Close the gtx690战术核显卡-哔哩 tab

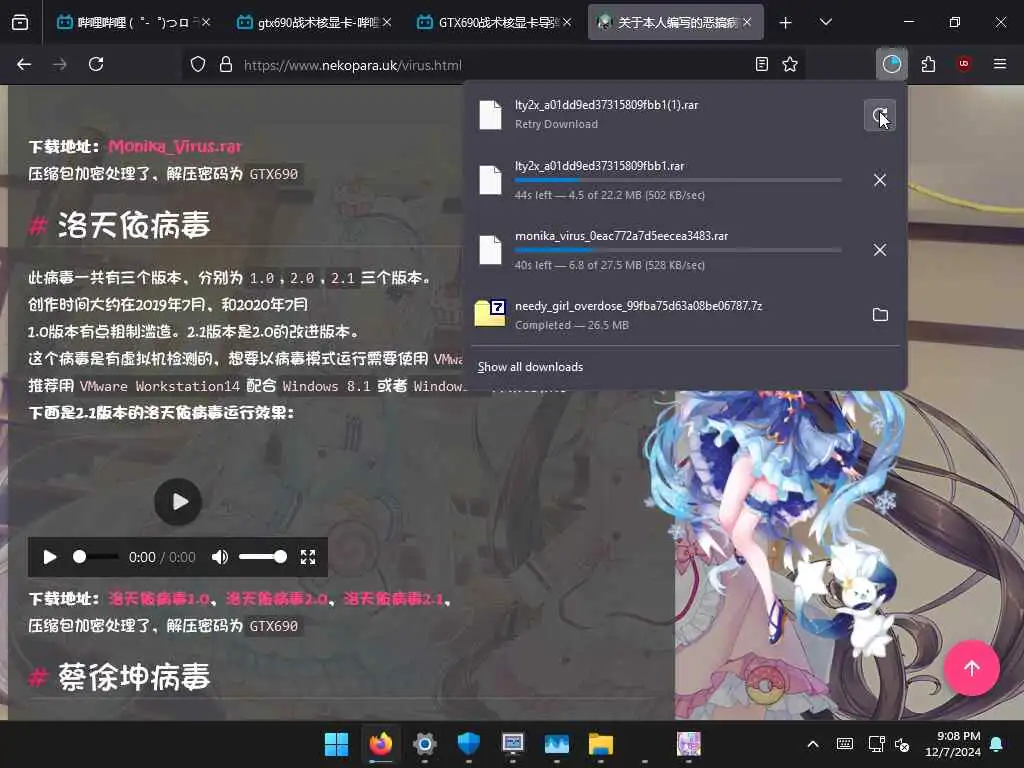click(387, 22)
